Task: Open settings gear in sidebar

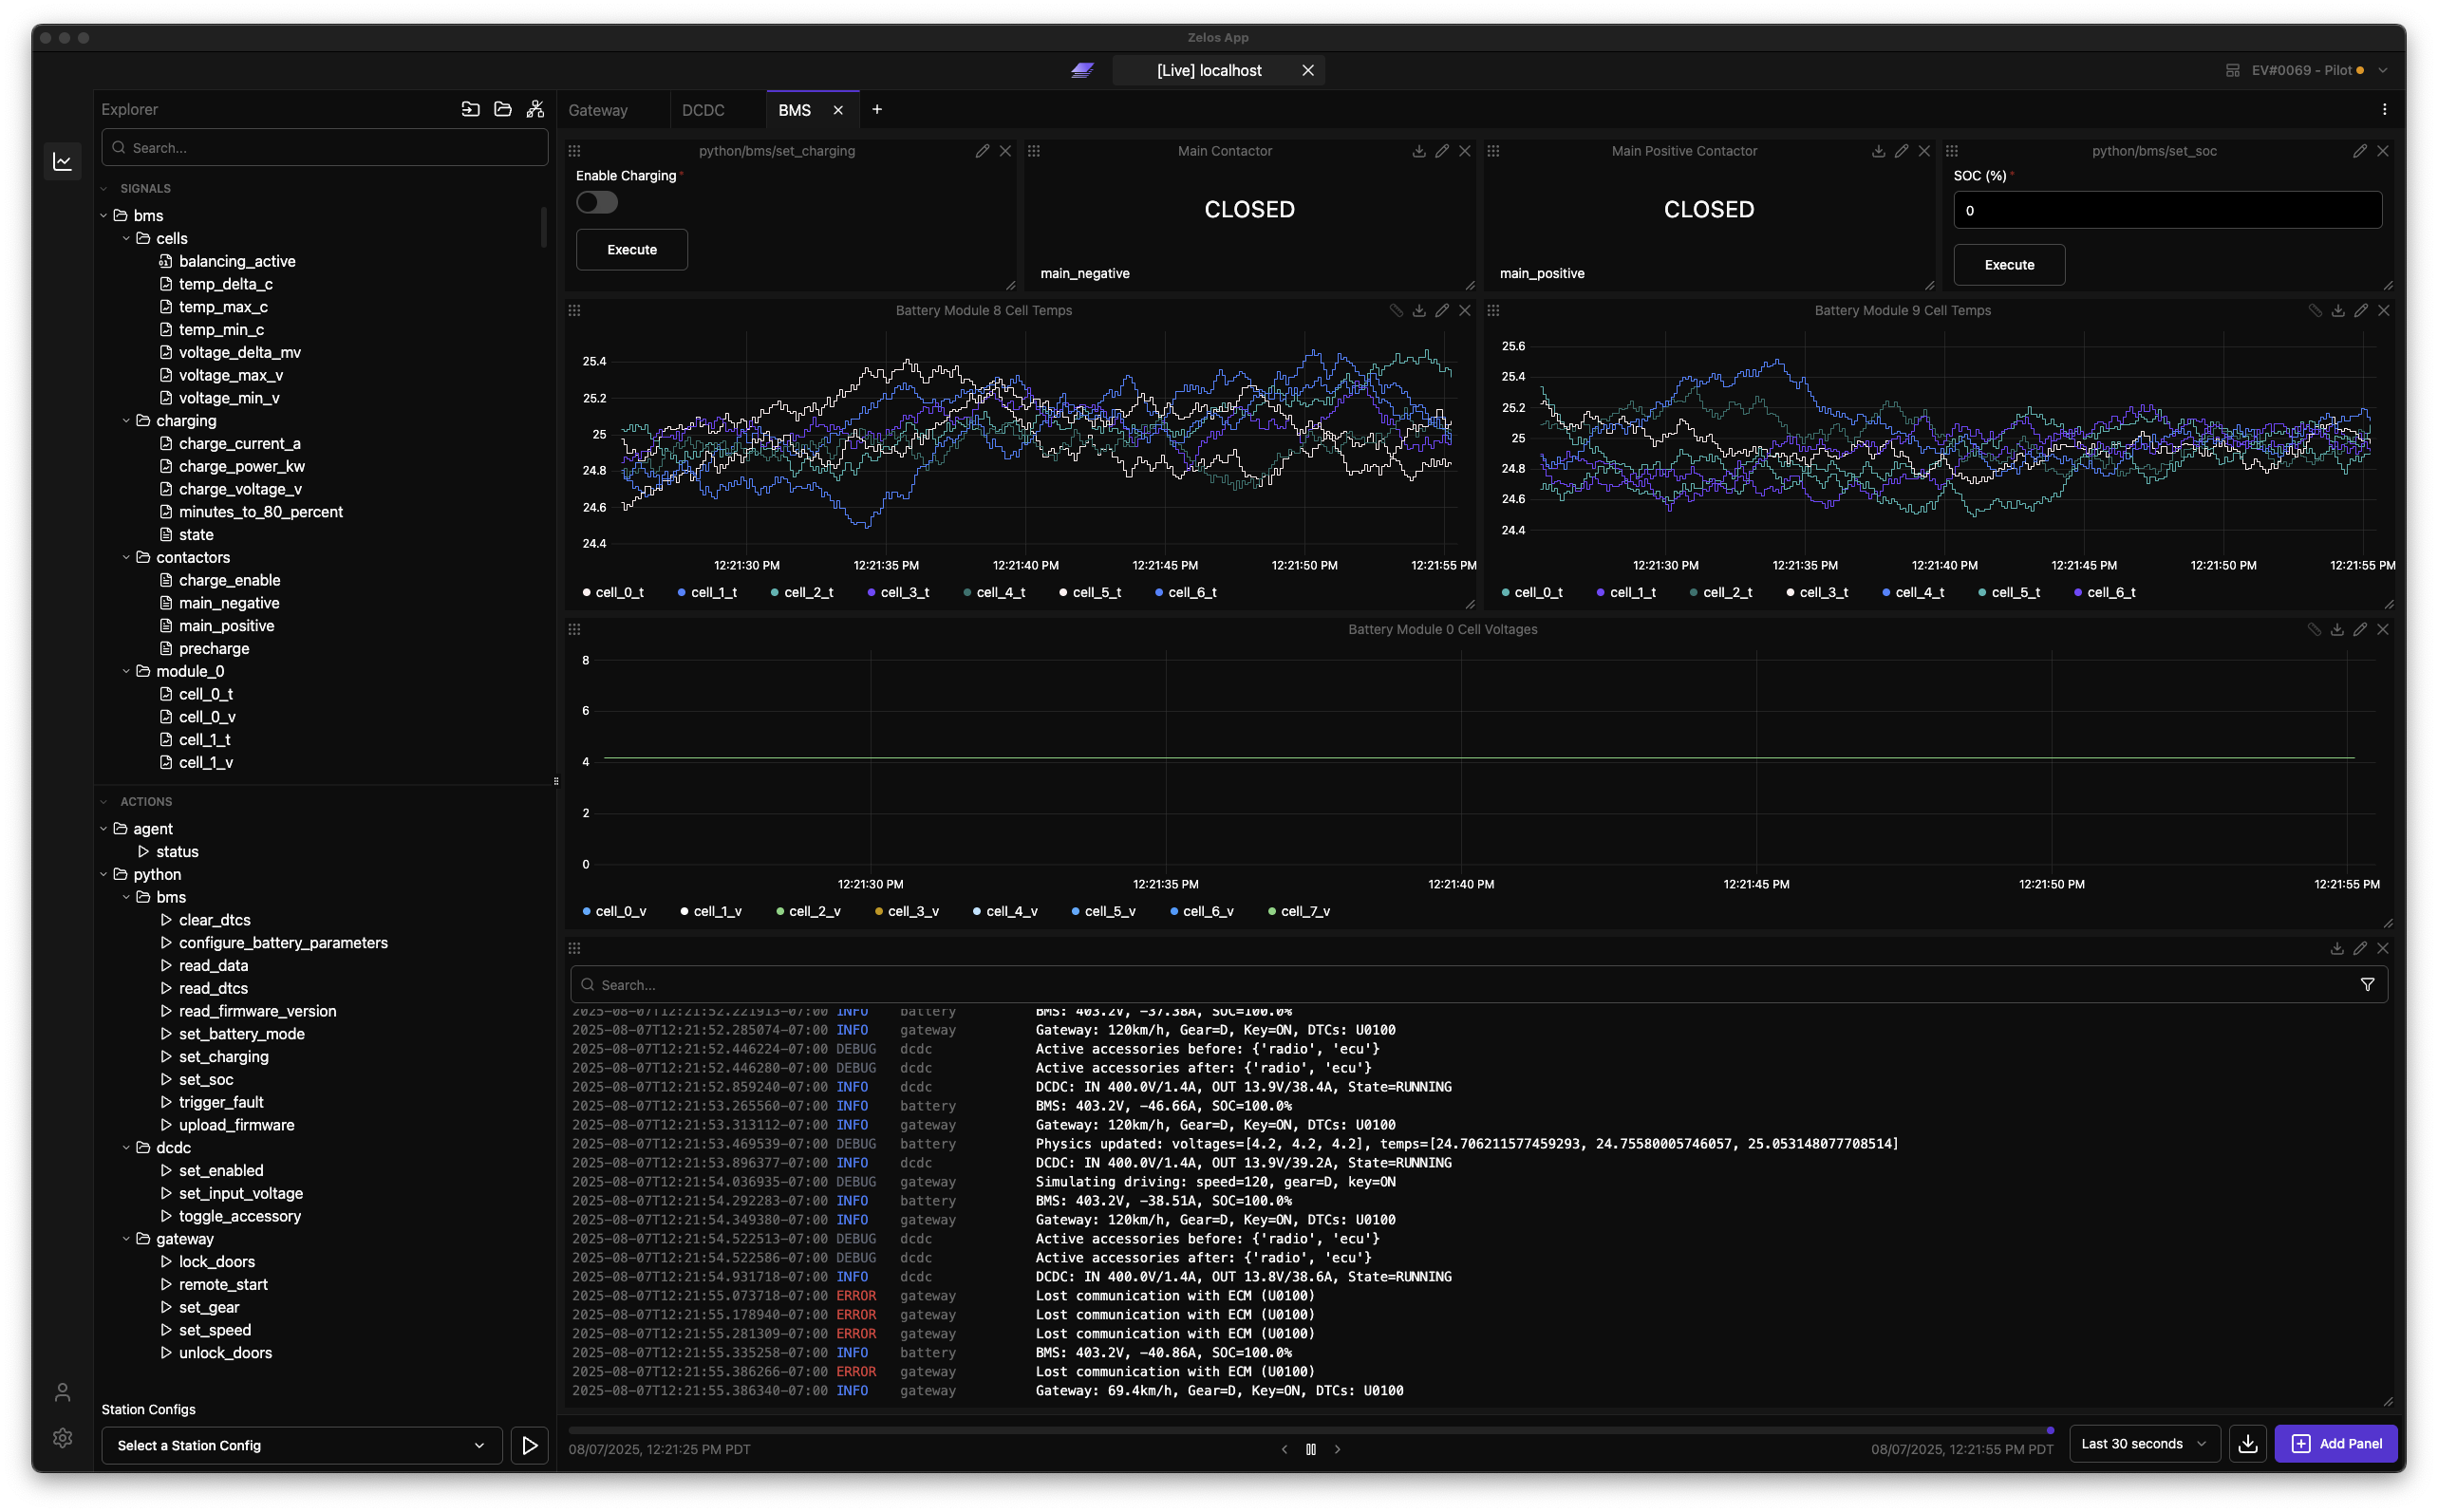Action: (x=62, y=1437)
